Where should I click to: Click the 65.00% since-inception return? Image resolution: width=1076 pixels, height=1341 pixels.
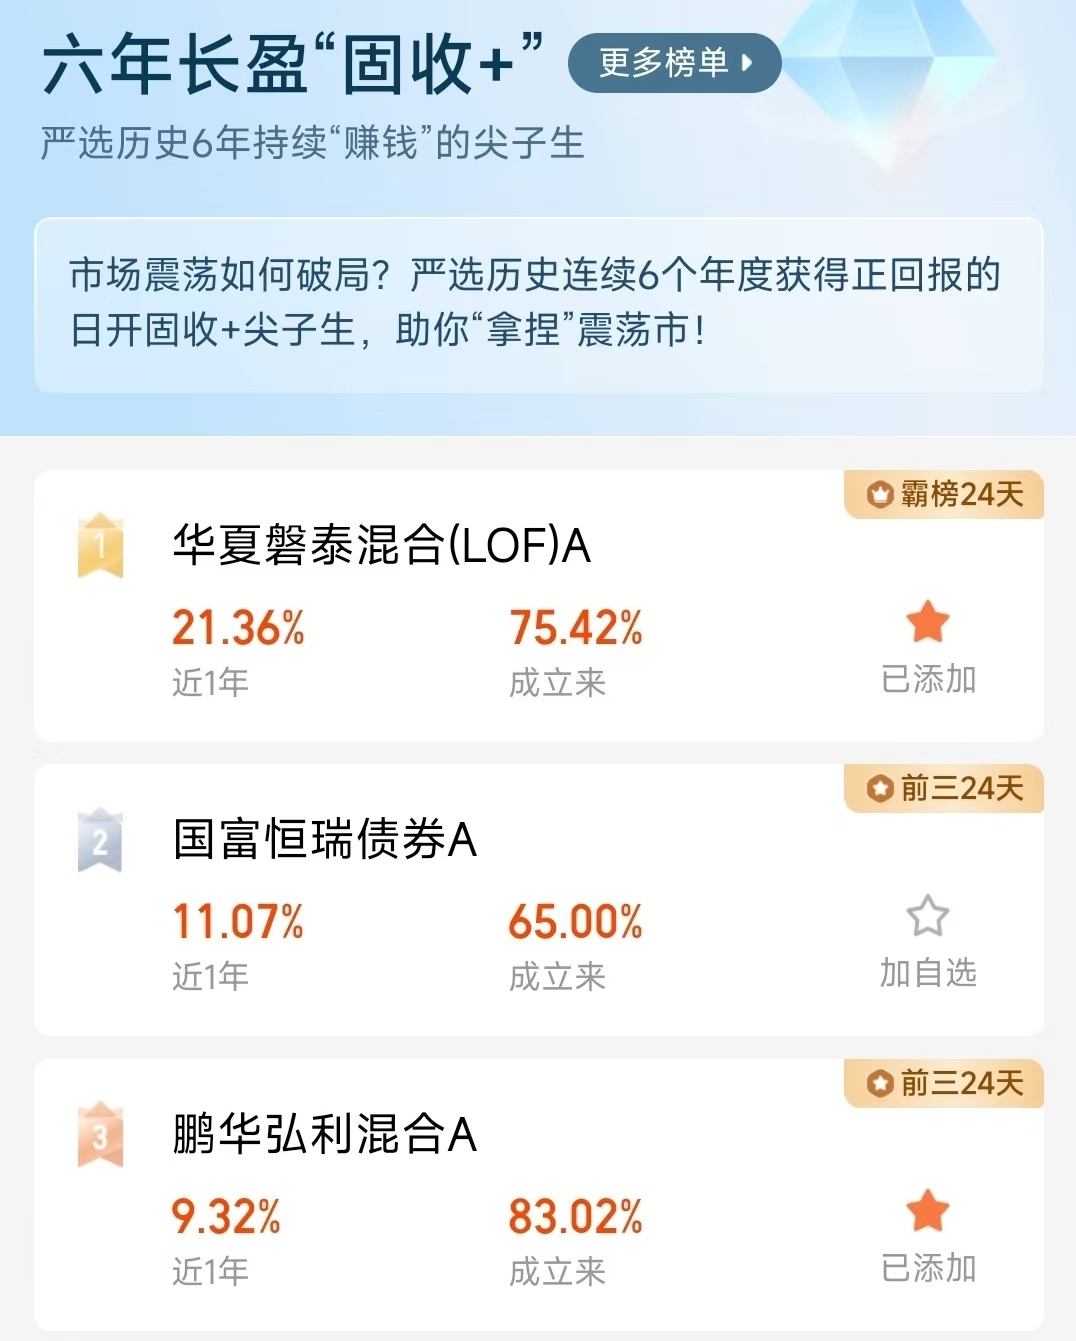click(576, 922)
